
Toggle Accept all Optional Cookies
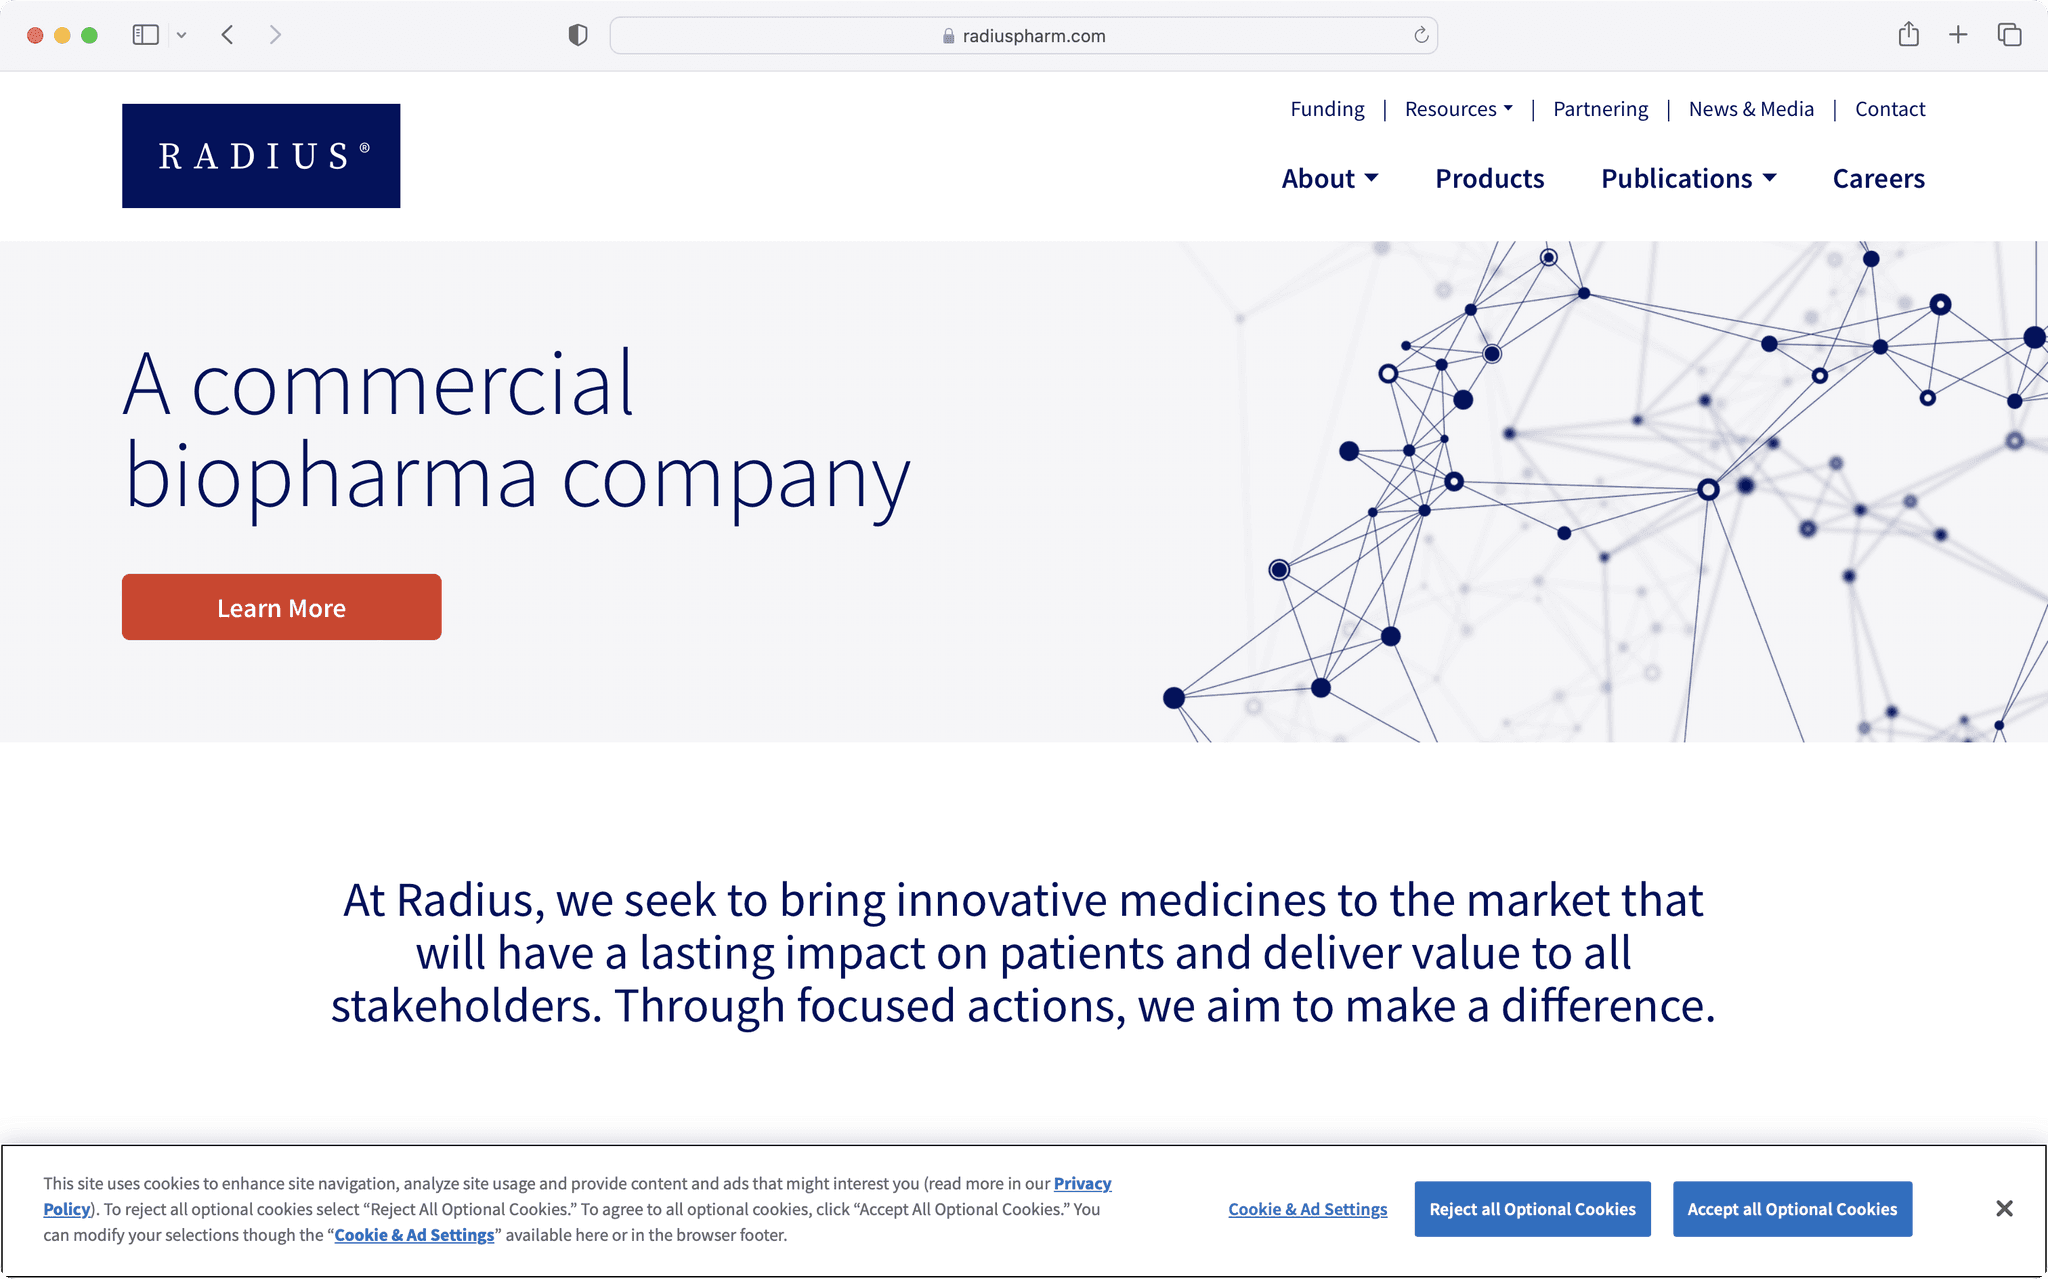(x=1792, y=1208)
